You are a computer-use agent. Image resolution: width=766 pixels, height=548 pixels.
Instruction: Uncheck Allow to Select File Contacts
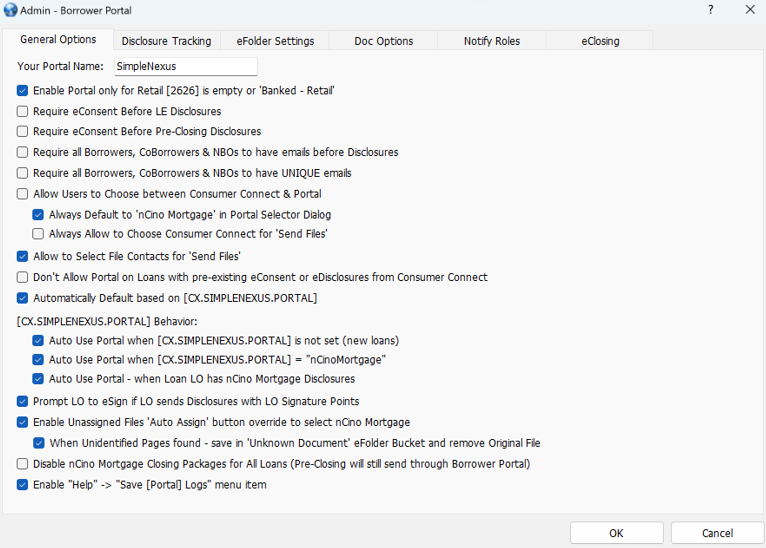[22, 256]
